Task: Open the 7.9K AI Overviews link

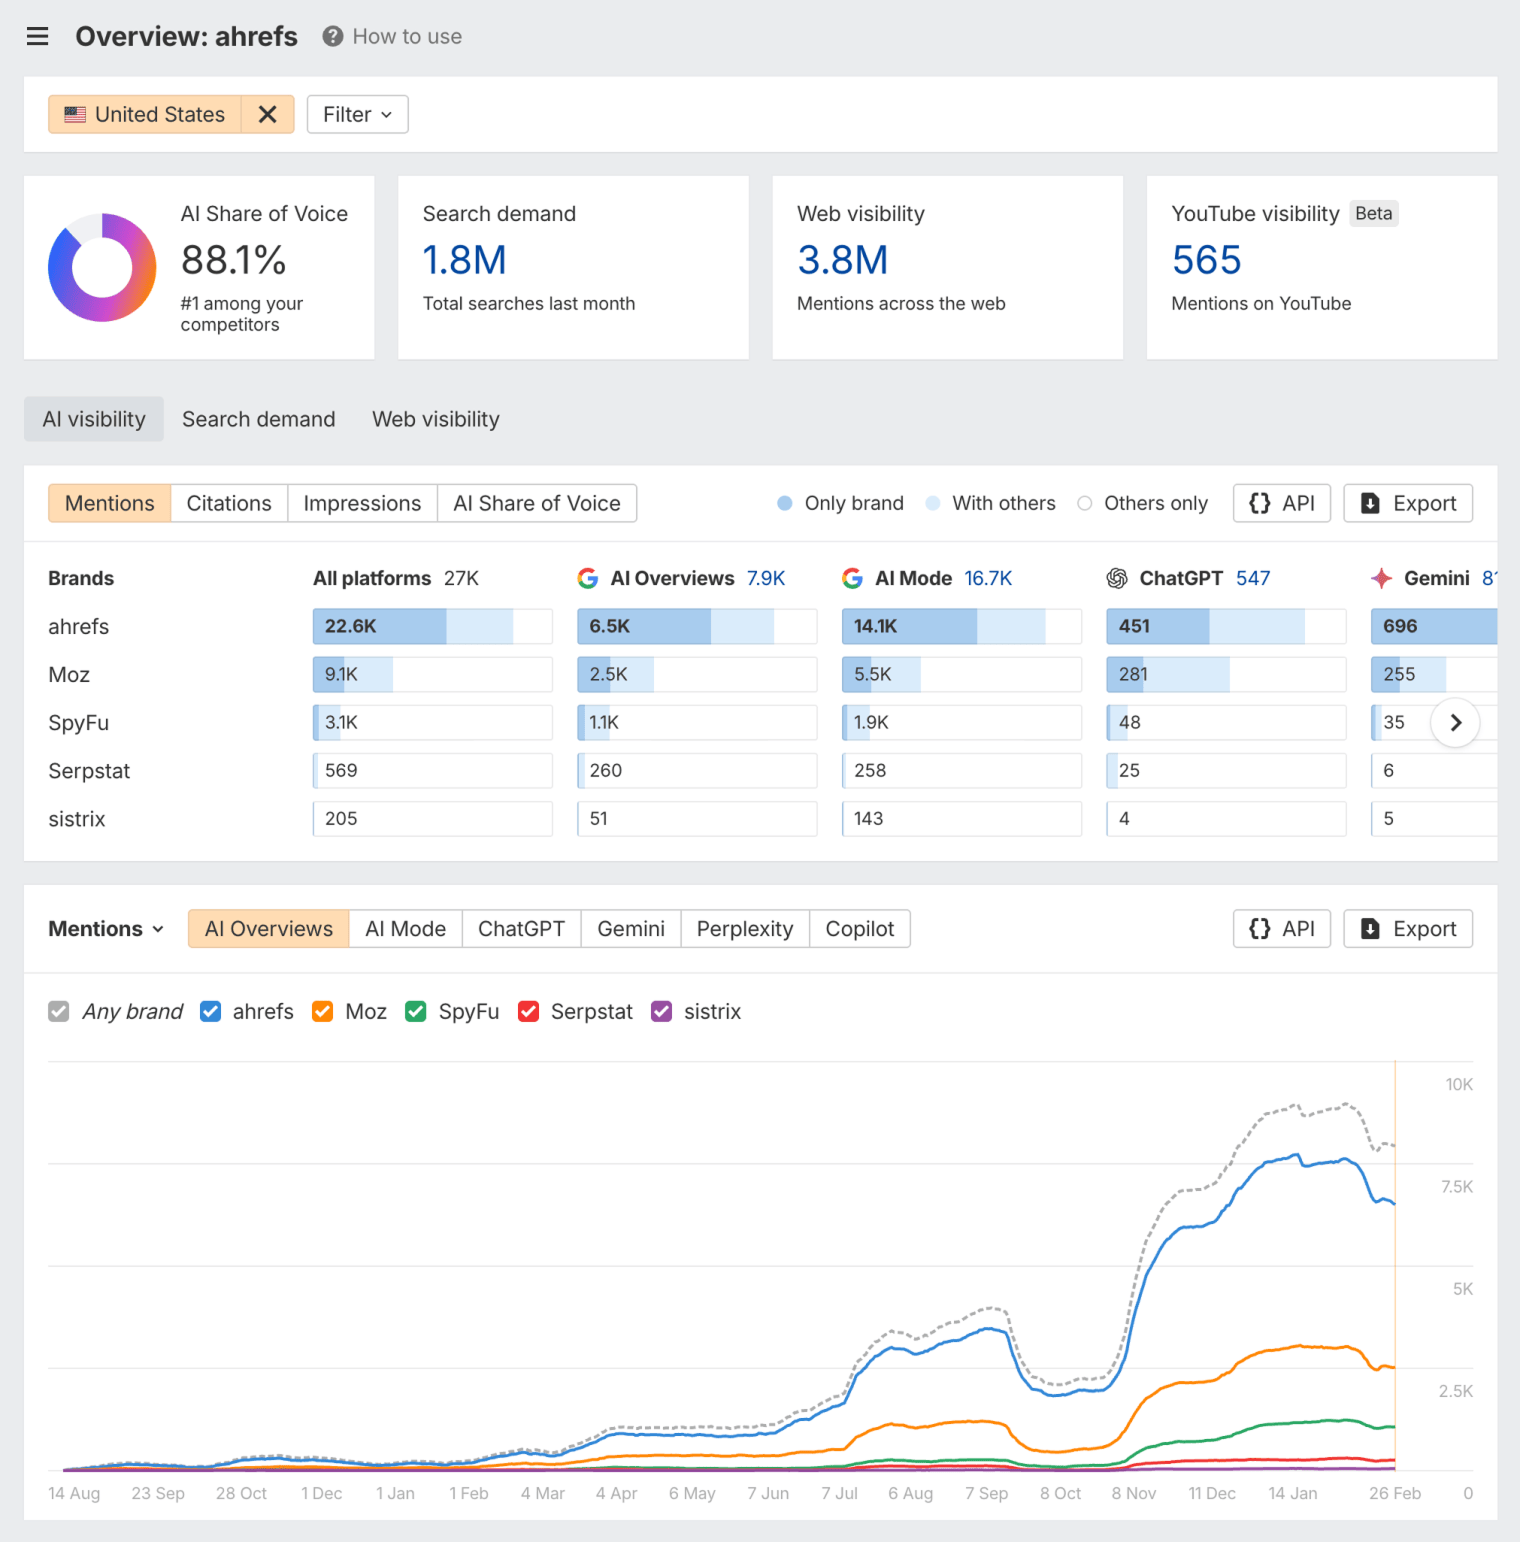Action: coord(765,578)
